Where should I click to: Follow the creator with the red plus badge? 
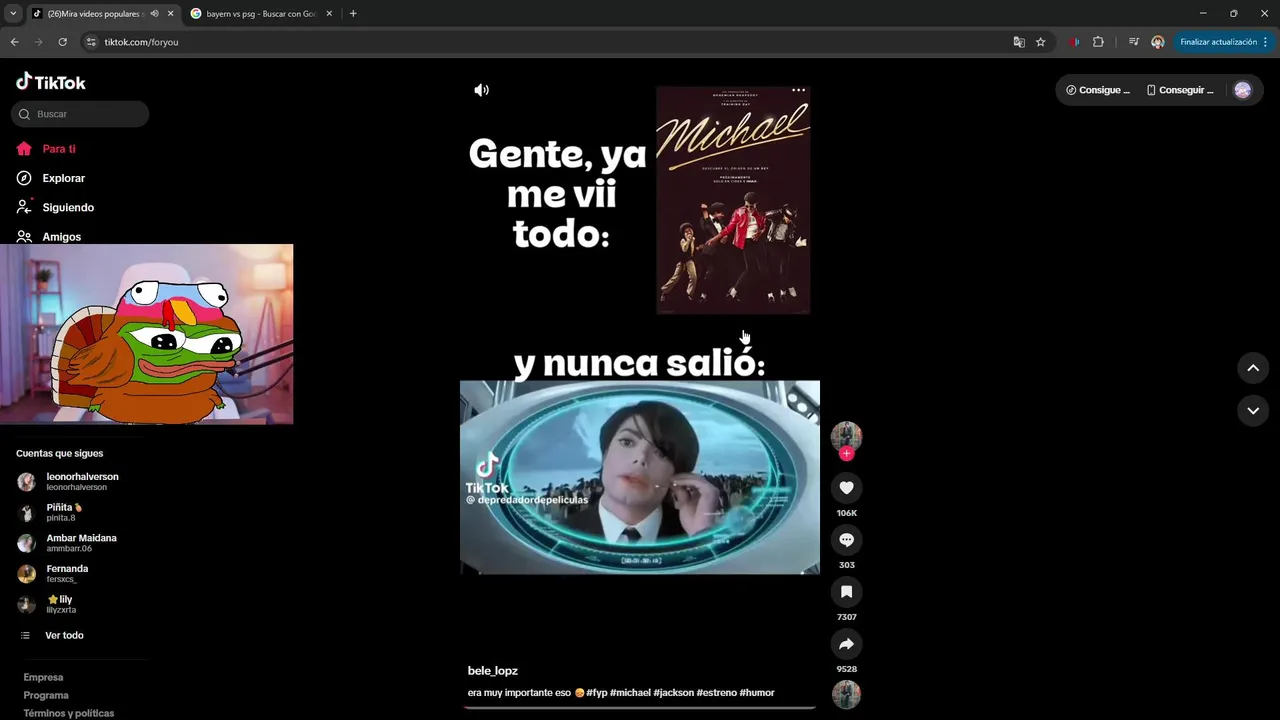click(x=846, y=454)
